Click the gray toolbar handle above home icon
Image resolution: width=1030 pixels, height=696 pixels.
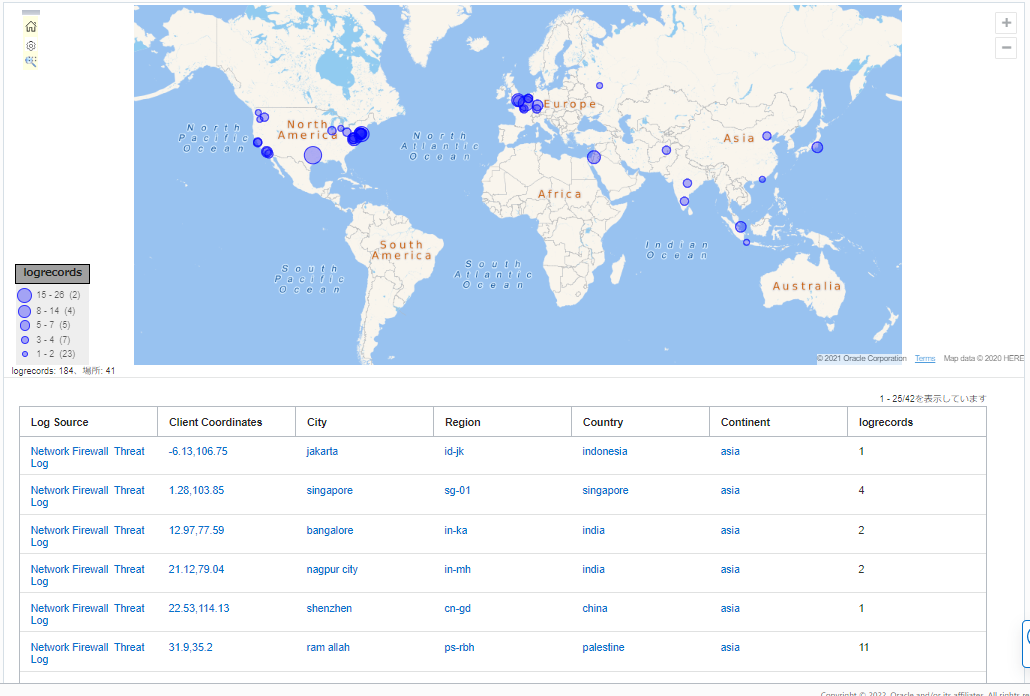pos(31,12)
